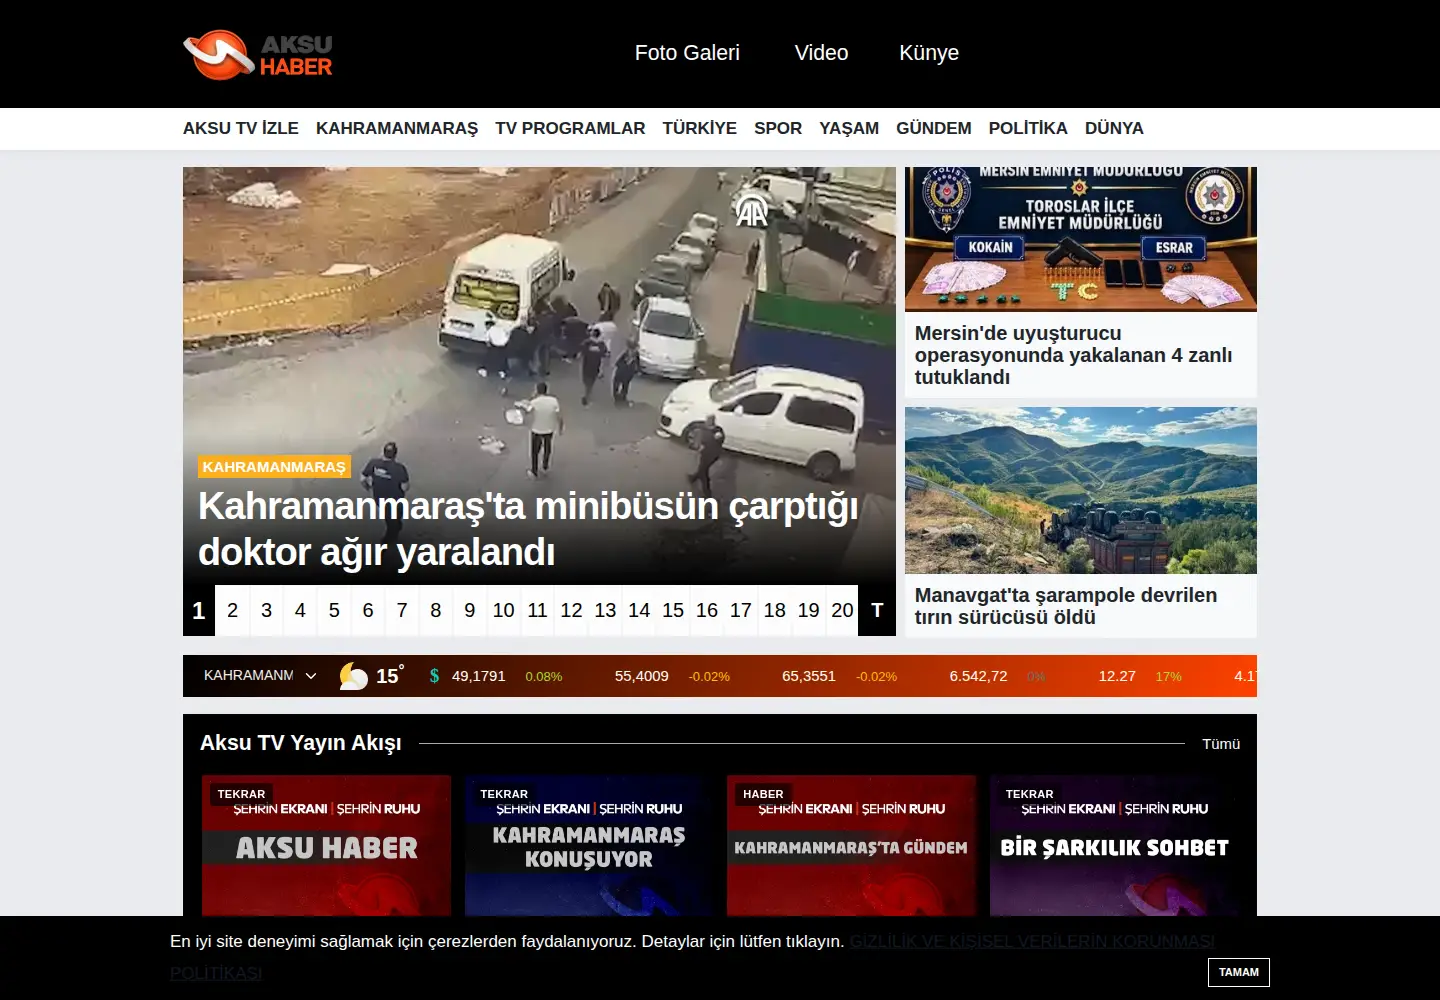
Task: Open the AKSU HABER program card
Action: pyautogui.click(x=326, y=846)
